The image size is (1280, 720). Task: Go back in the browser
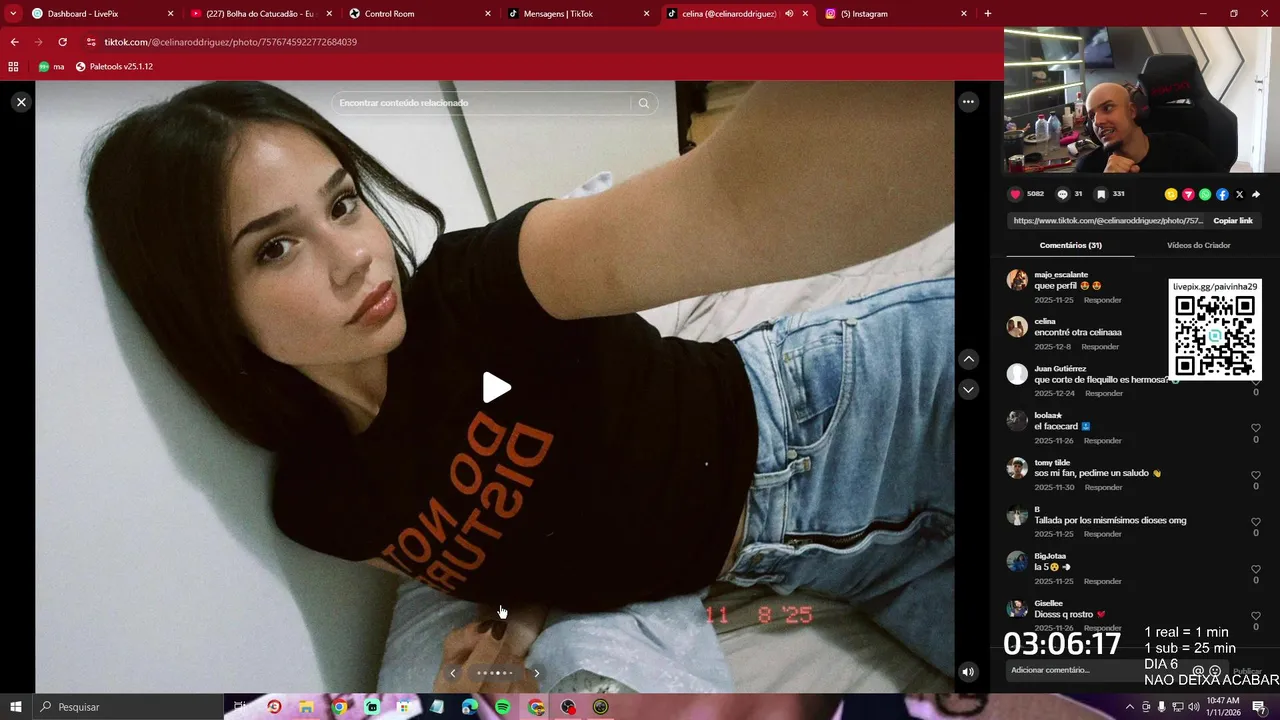tap(14, 42)
